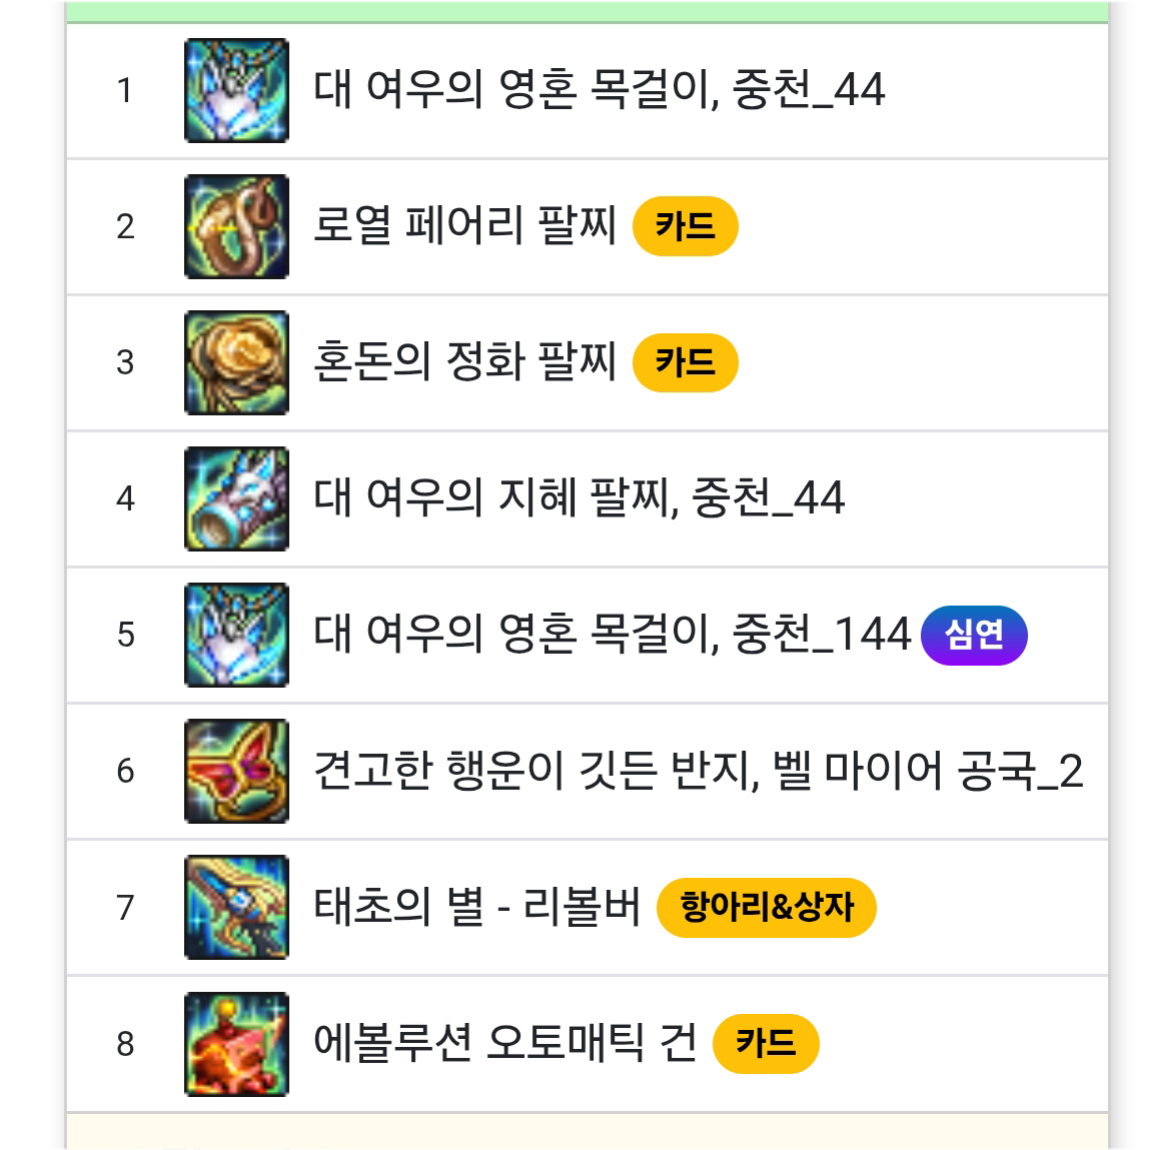Click the 항아리&상자 tag on row 7
The height and width of the screenshot is (1150, 1149).
(766, 907)
